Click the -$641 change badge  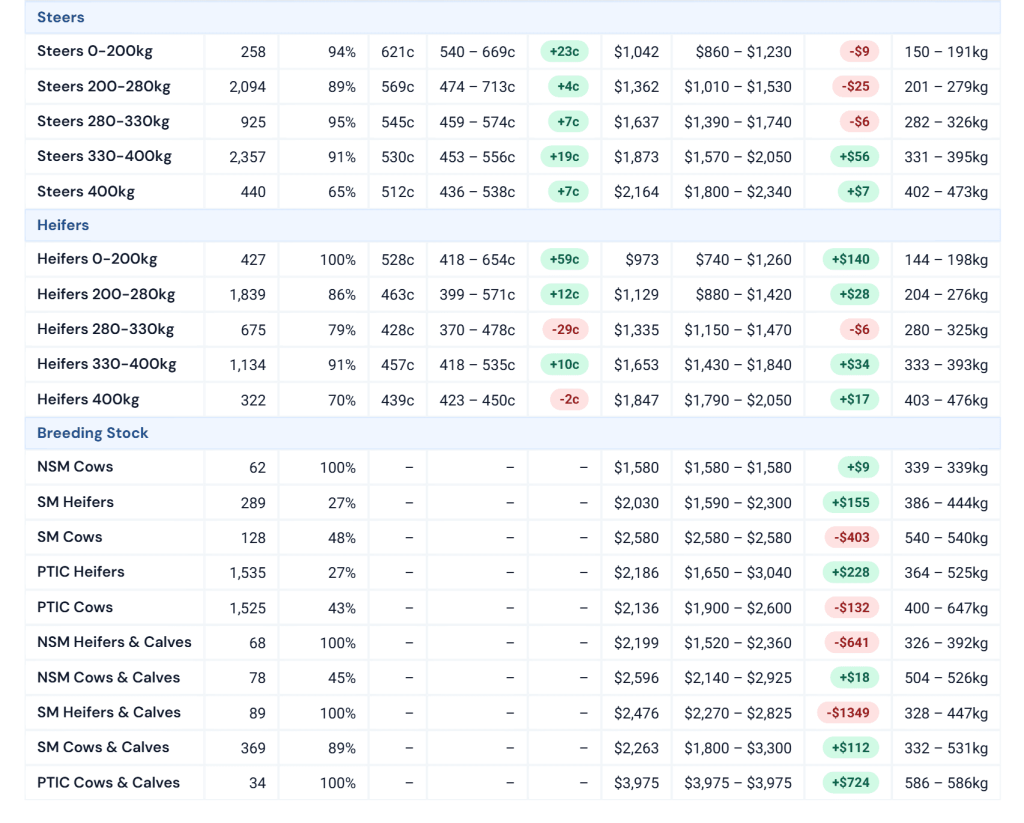[x=852, y=643]
